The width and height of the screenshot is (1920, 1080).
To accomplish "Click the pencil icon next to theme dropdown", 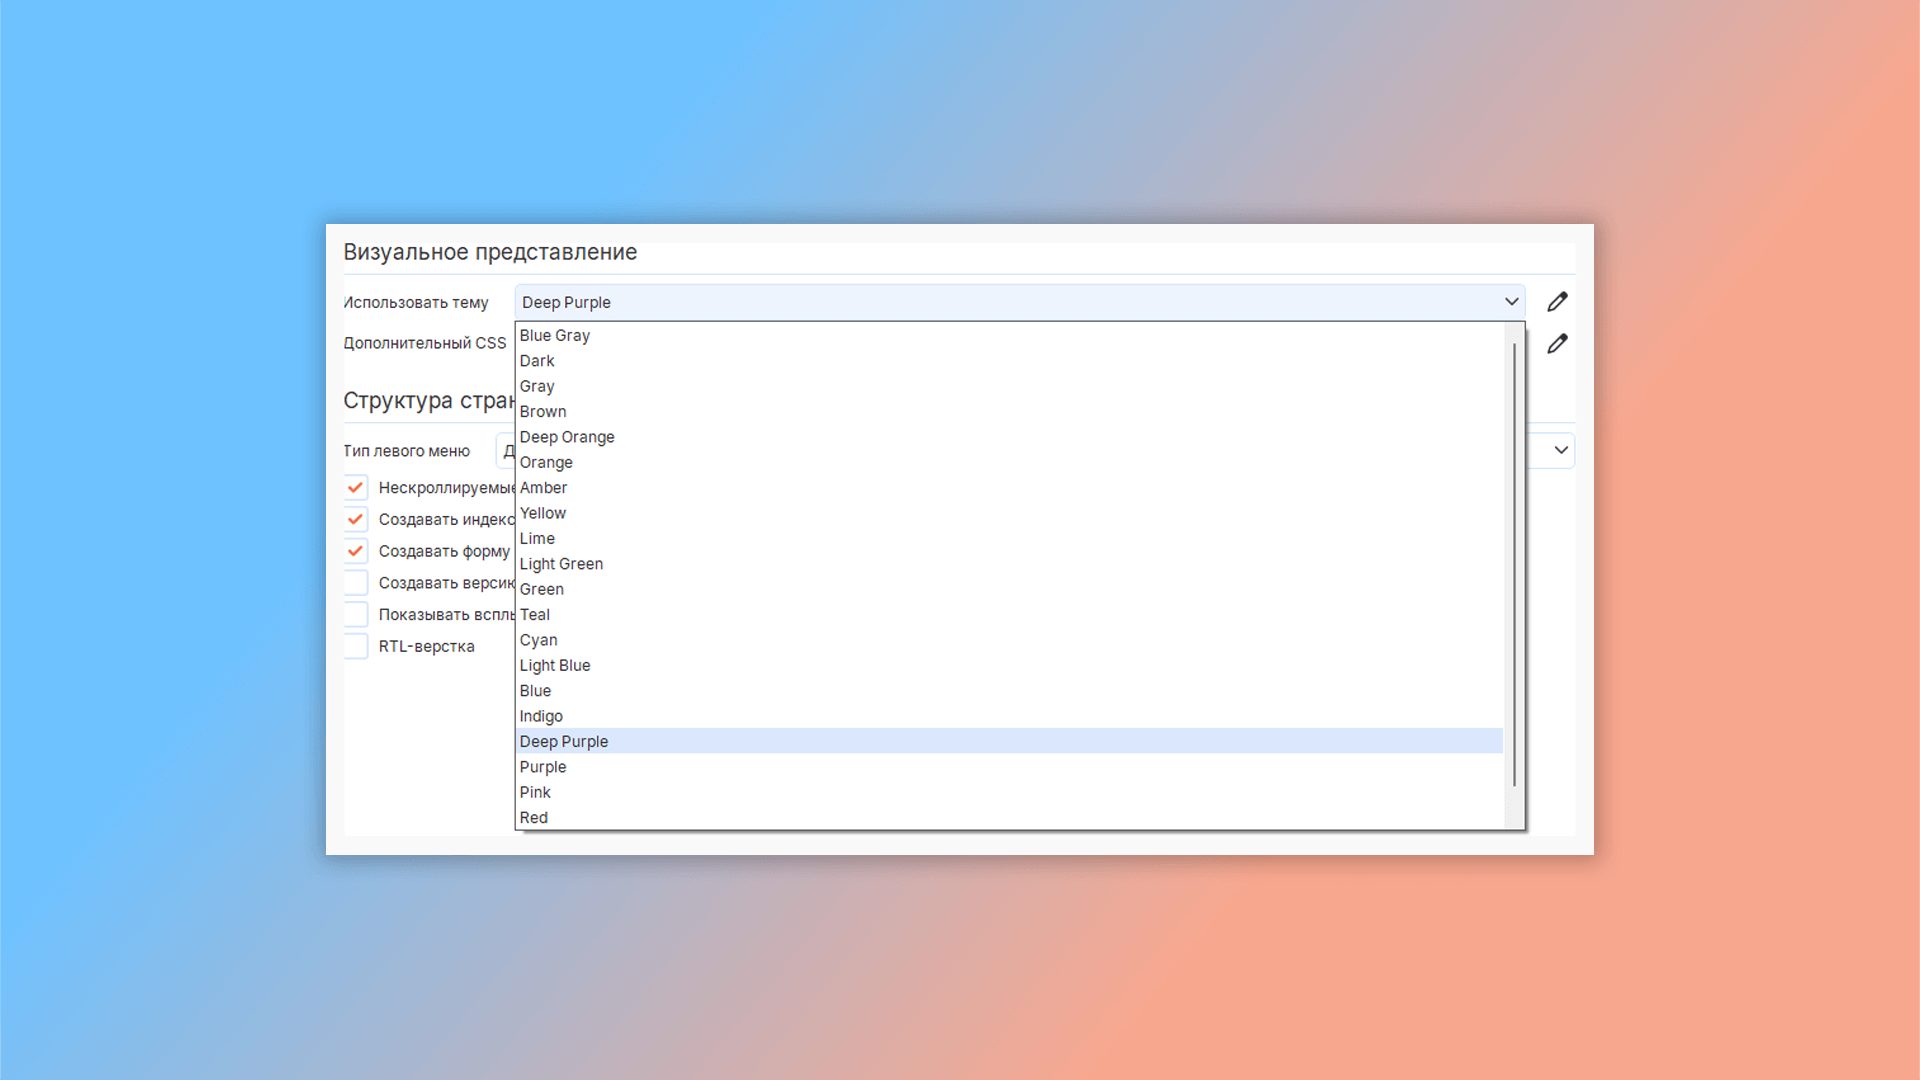I will point(1557,302).
